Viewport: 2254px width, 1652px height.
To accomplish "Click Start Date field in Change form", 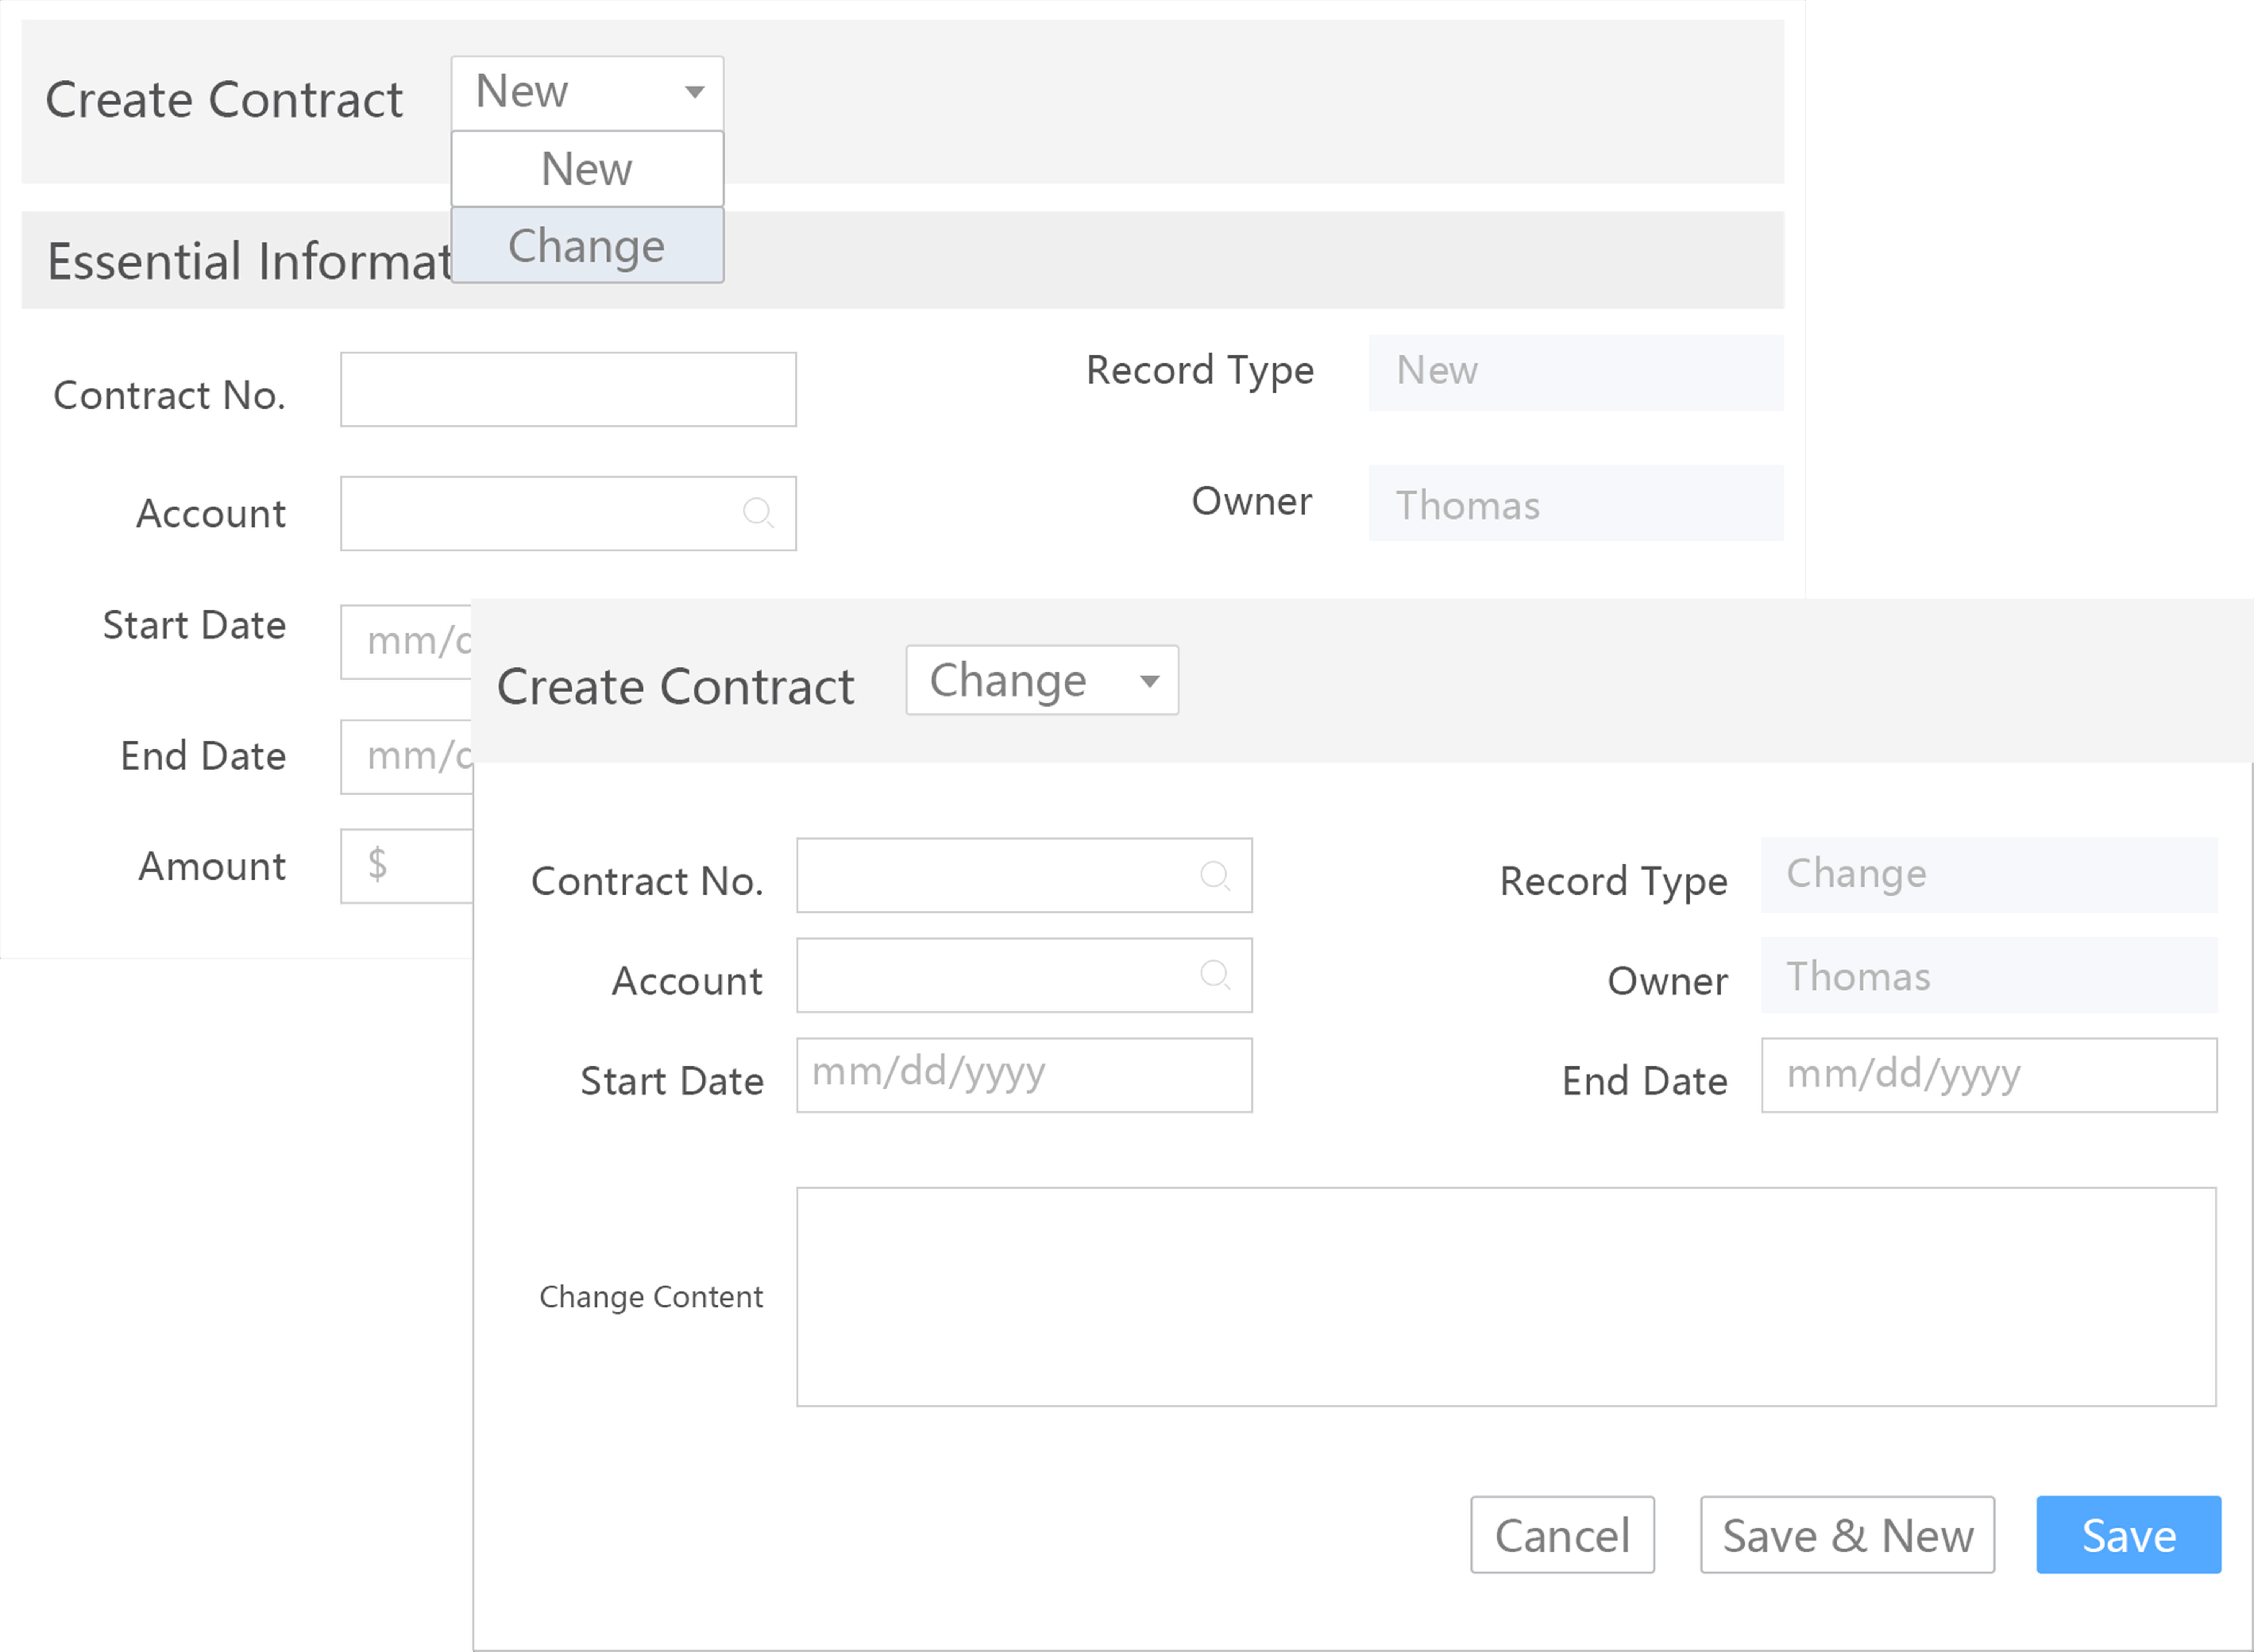I will [1024, 1075].
